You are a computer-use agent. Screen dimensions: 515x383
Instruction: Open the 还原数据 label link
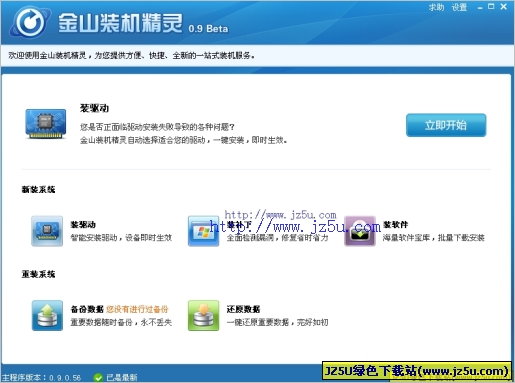[243, 309]
